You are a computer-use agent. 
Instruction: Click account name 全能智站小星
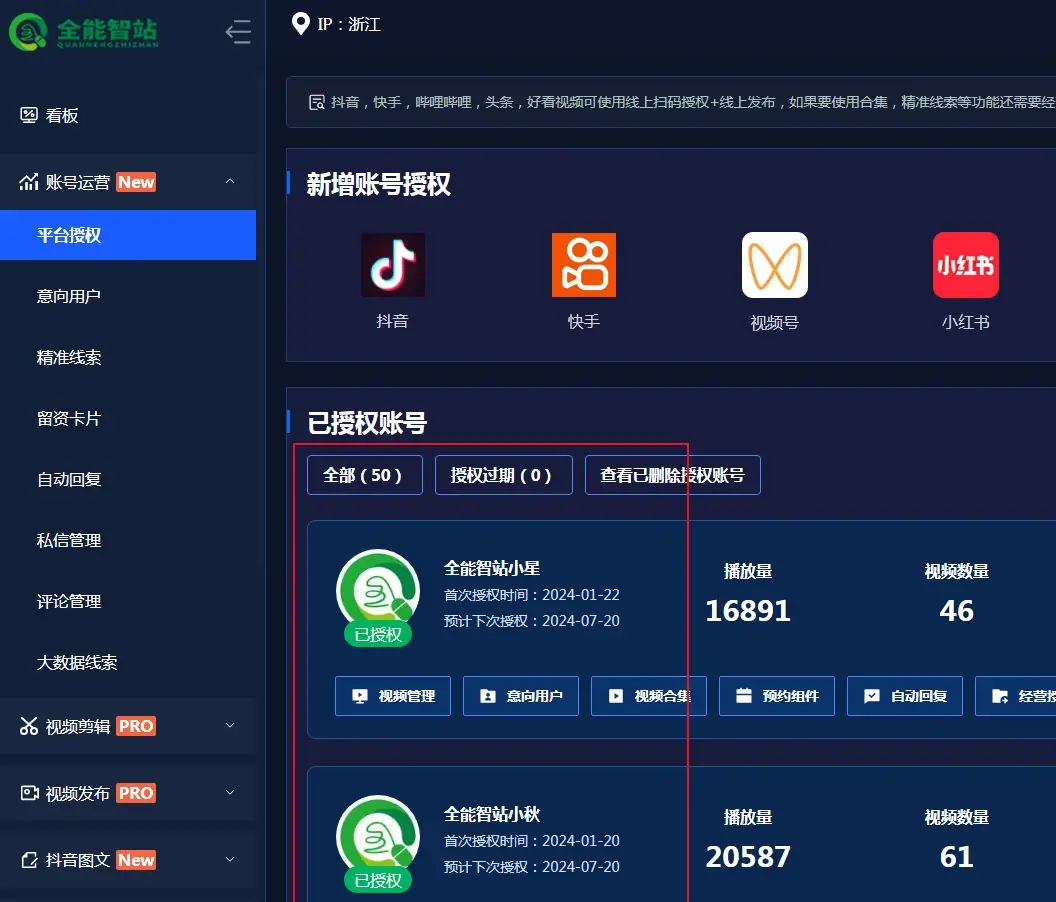point(492,569)
